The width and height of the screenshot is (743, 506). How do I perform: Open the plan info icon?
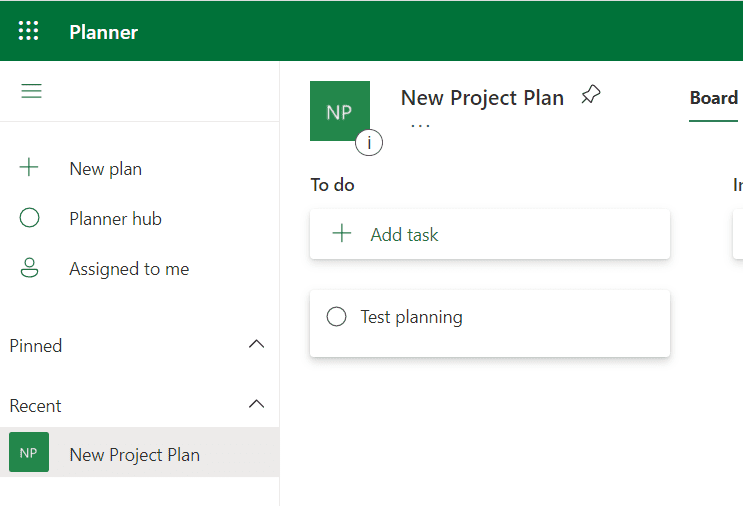[369, 143]
